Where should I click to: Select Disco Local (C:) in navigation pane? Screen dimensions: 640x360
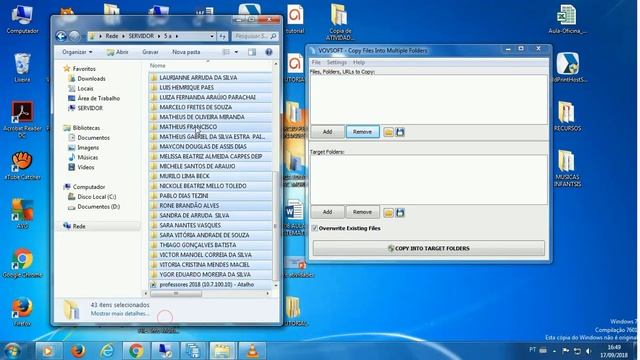tap(97, 197)
